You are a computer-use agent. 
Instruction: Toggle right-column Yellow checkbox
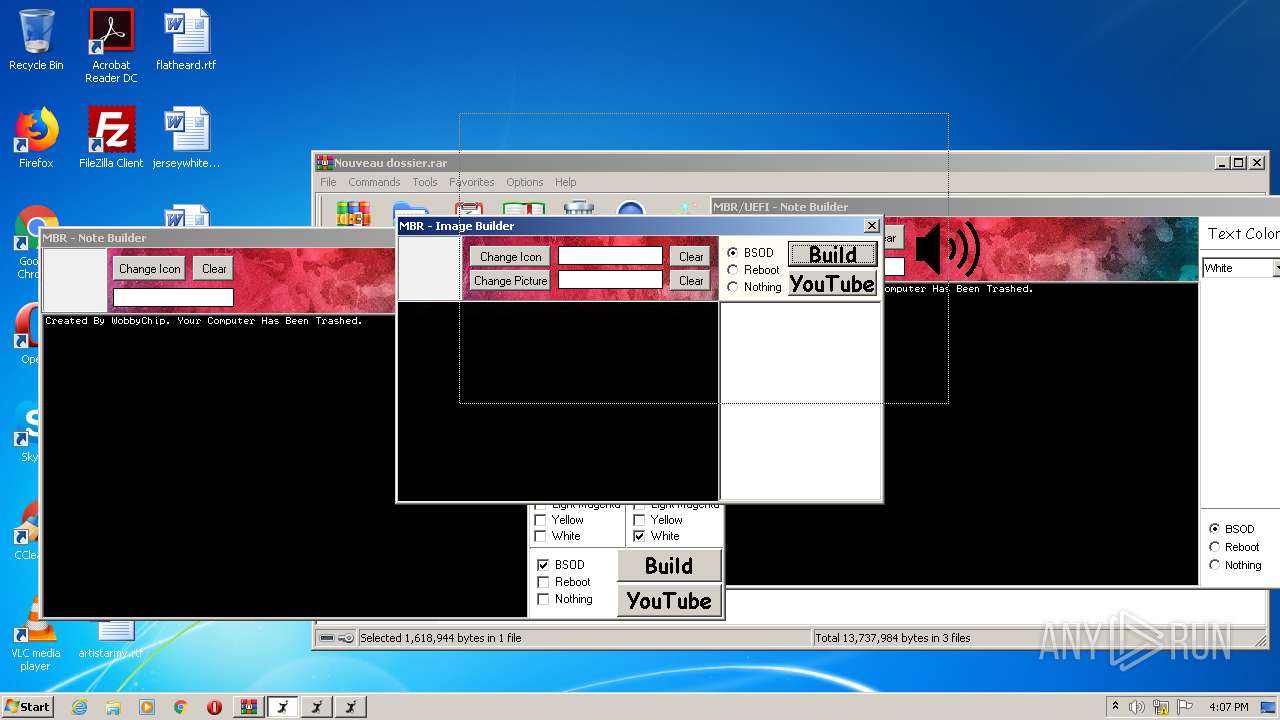tap(639, 520)
